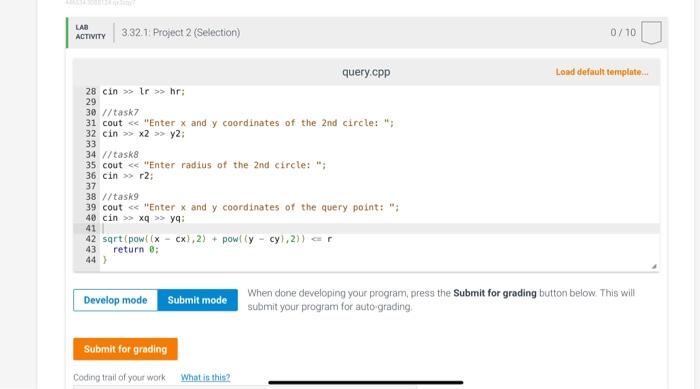Viewport: 700px width, 389px height.
Task: Click the 3.32.1: Project 2 (Selection) title
Action: click(181, 33)
